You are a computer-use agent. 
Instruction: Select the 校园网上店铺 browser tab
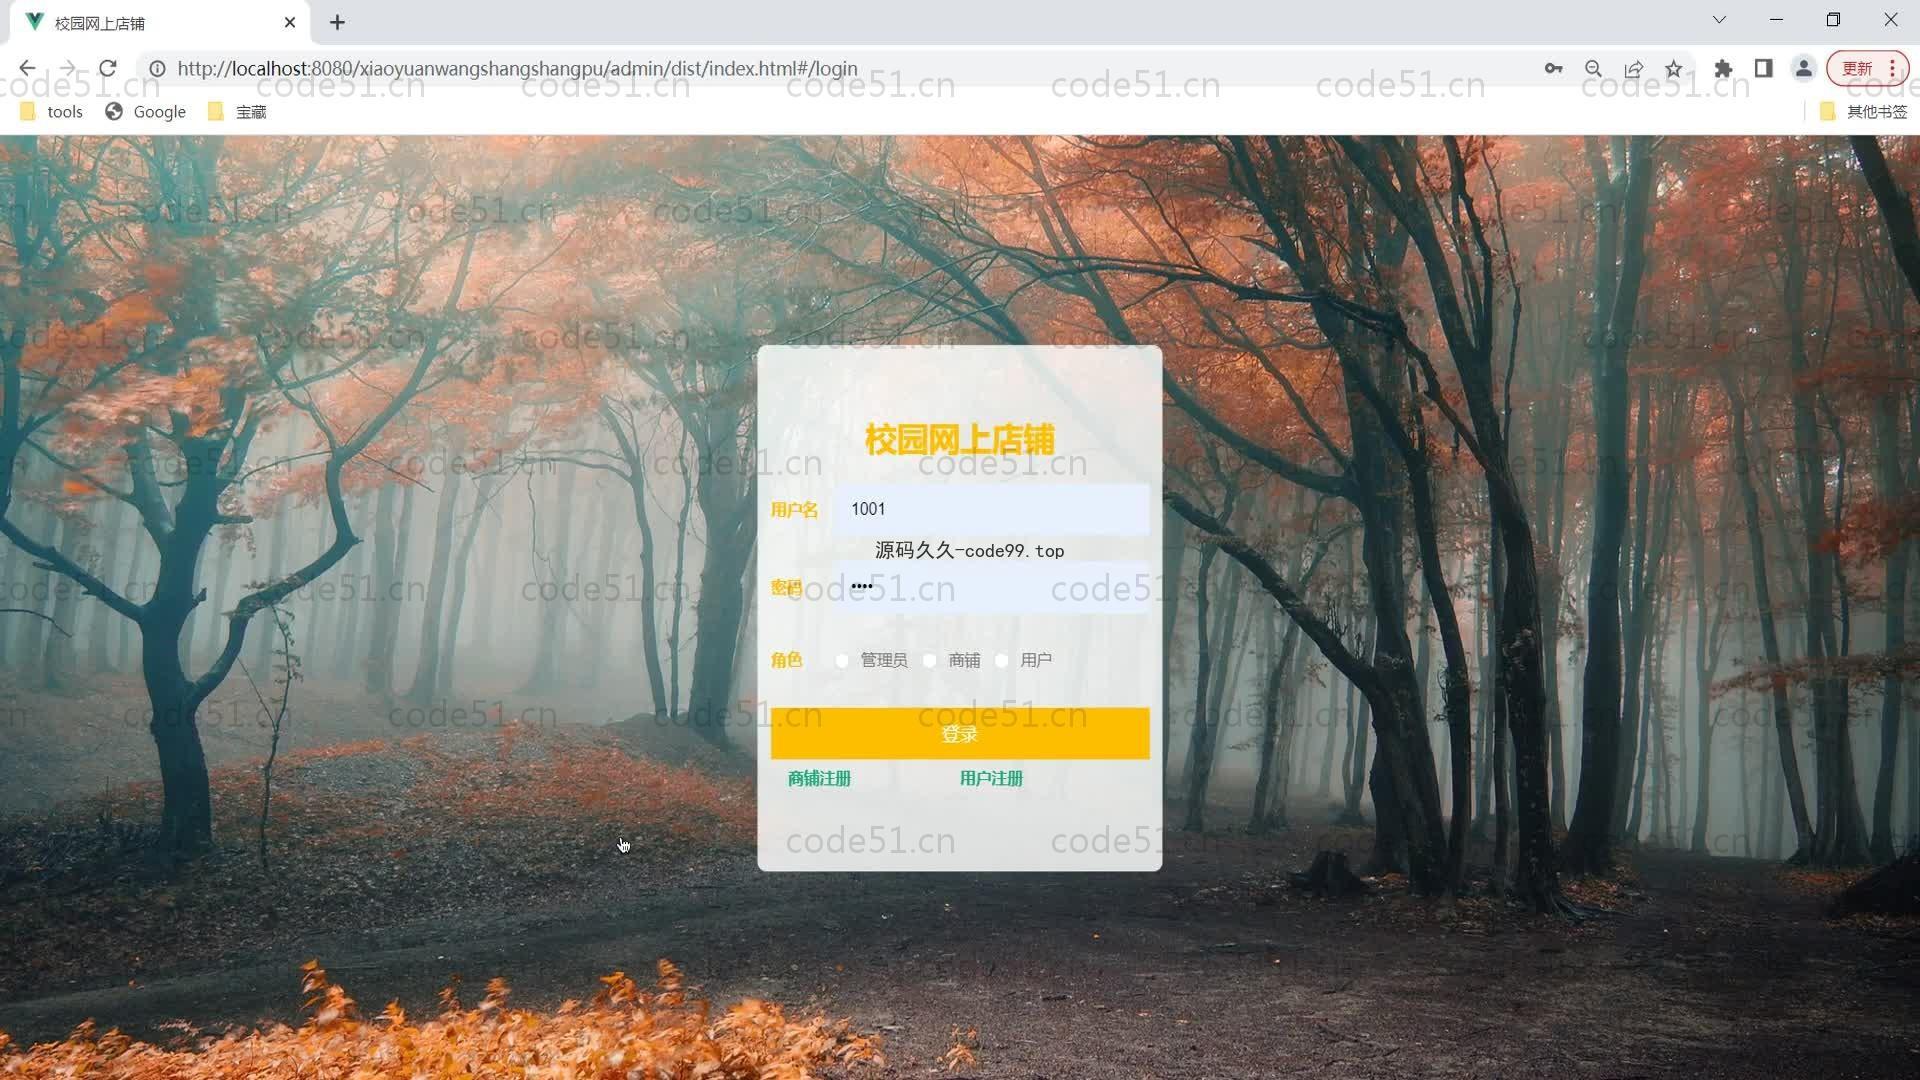pyautogui.click(x=160, y=22)
